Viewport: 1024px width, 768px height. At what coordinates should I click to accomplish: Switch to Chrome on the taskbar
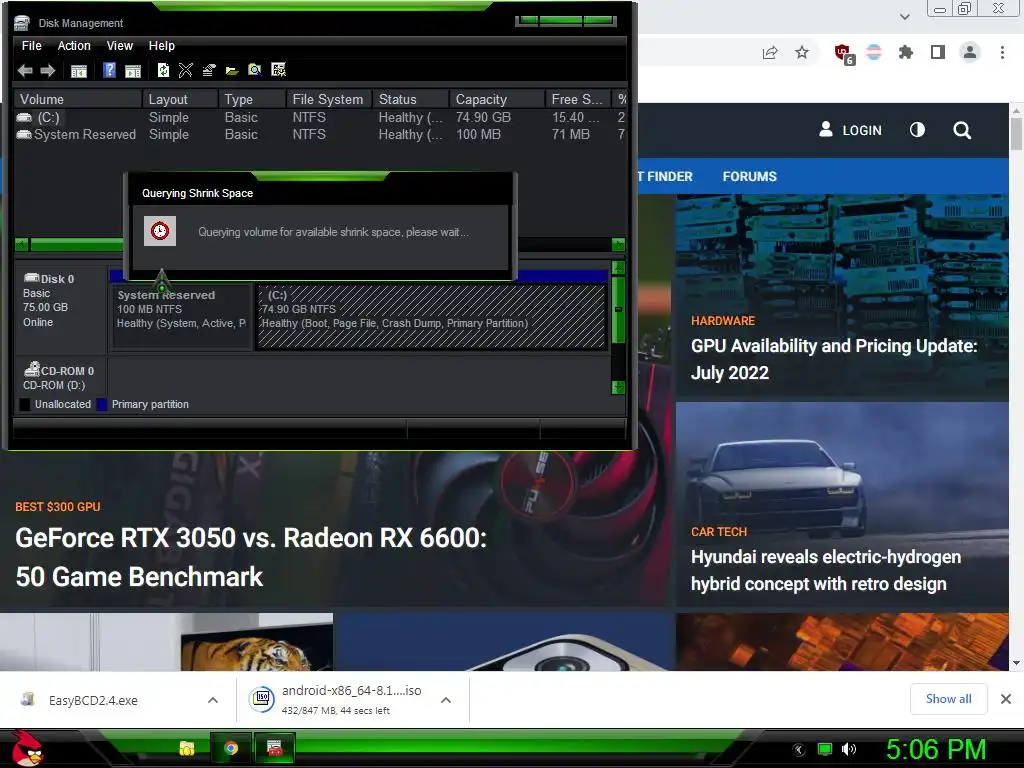pos(231,748)
